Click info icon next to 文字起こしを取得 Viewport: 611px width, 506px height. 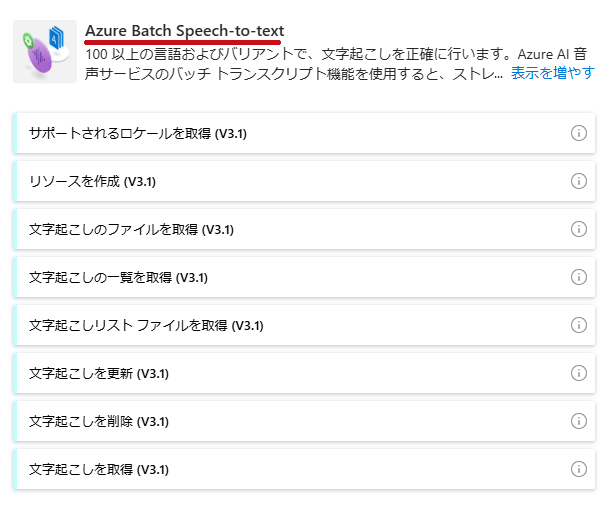pyautogui.click(x=579, y=469)
